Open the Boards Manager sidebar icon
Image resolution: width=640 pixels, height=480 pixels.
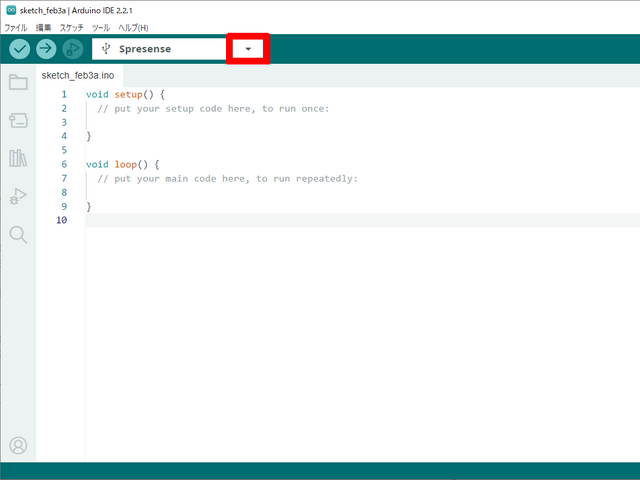[18, 120]
